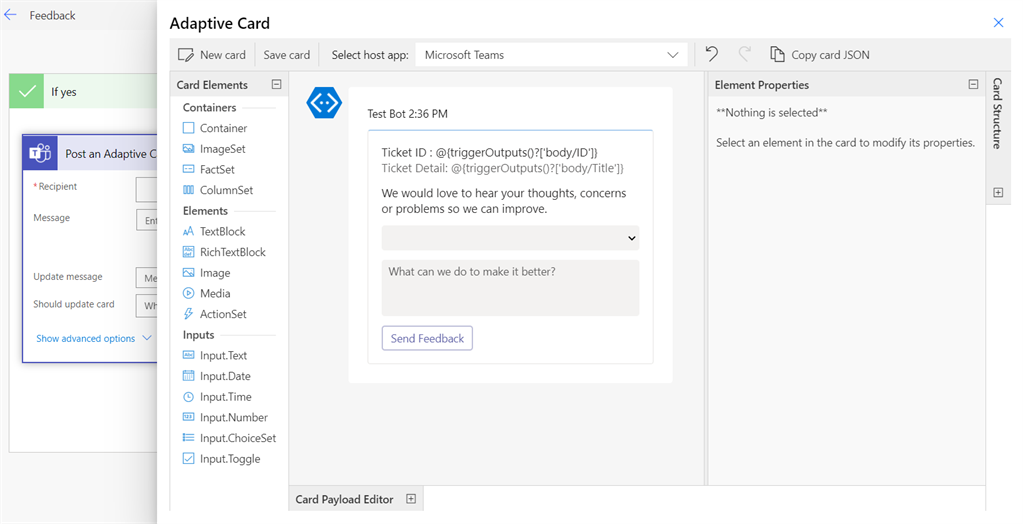
Task: Click Save card in the toolbar
Action: [287, 55]
